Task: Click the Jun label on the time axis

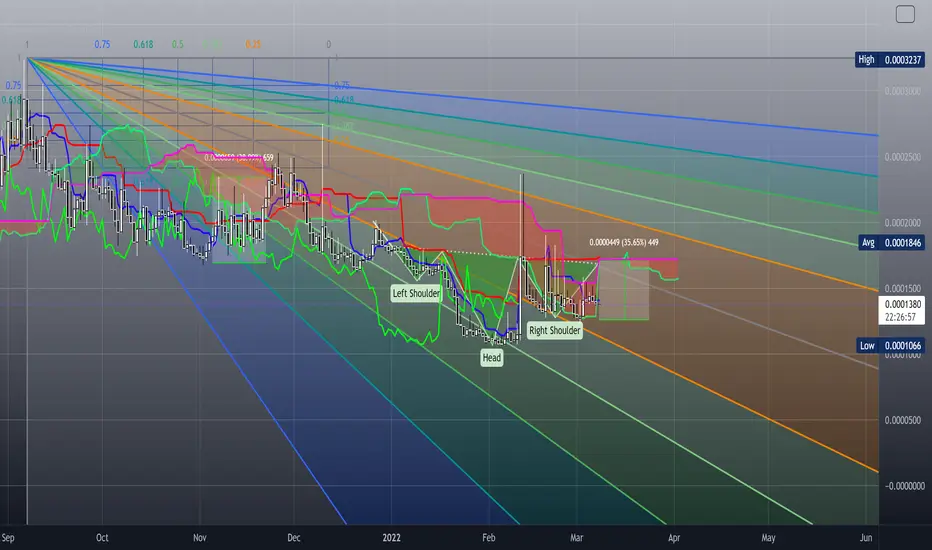Action: (866, 538)
